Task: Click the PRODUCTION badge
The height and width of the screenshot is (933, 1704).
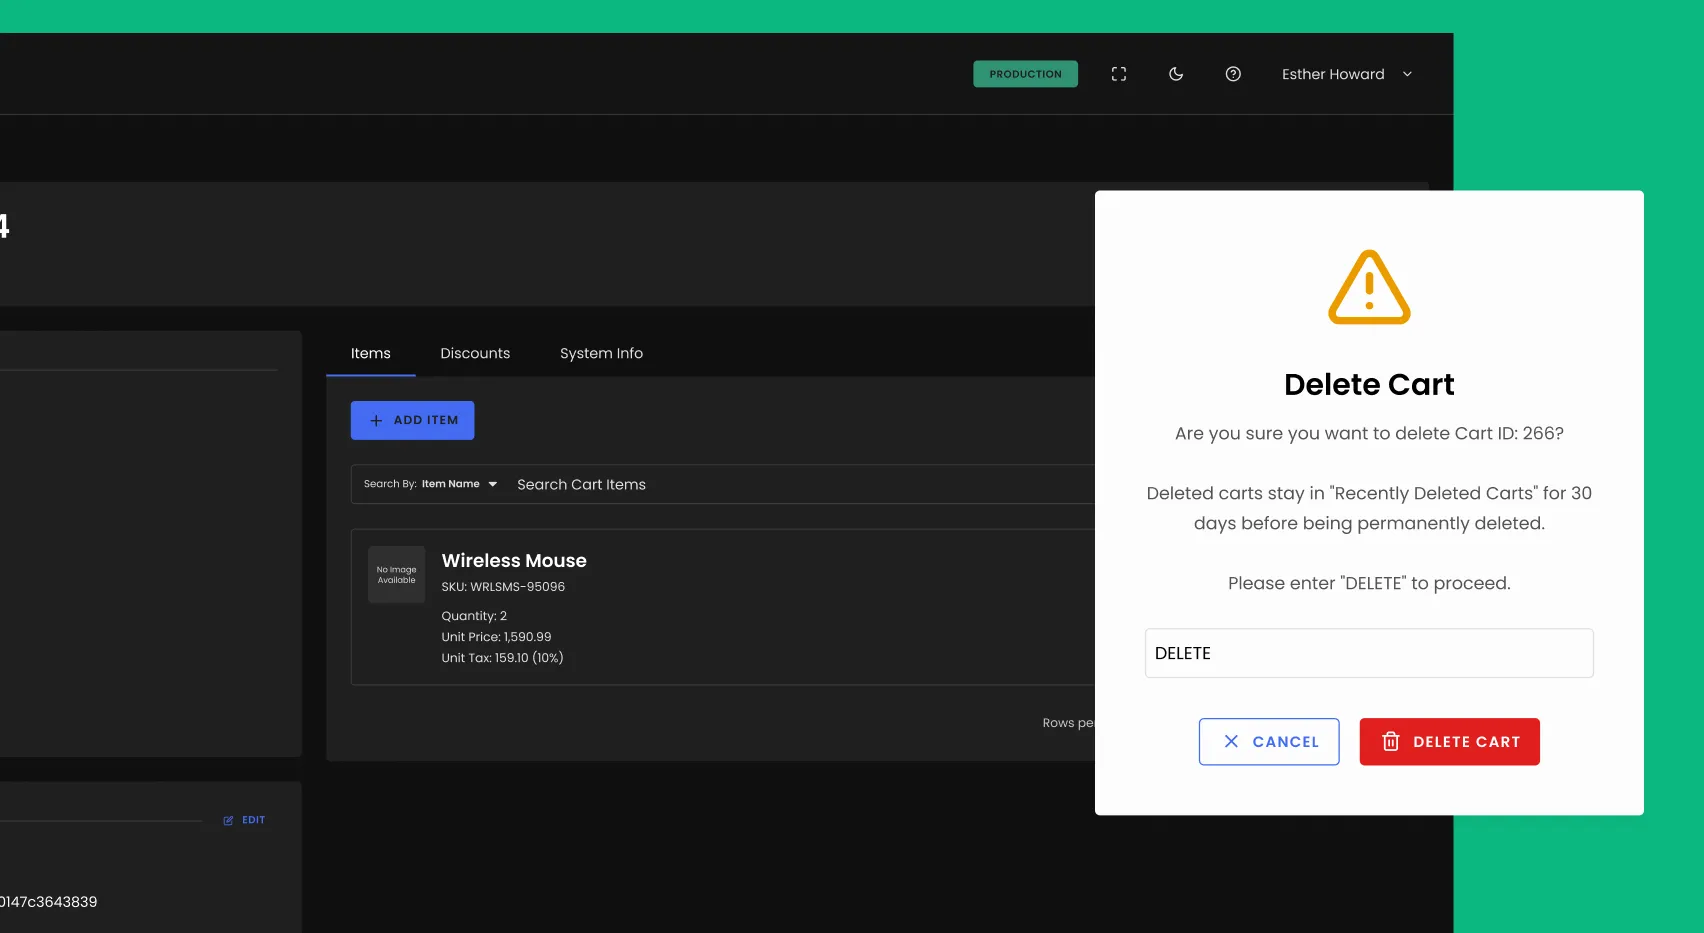Action: coord(1025,73)
